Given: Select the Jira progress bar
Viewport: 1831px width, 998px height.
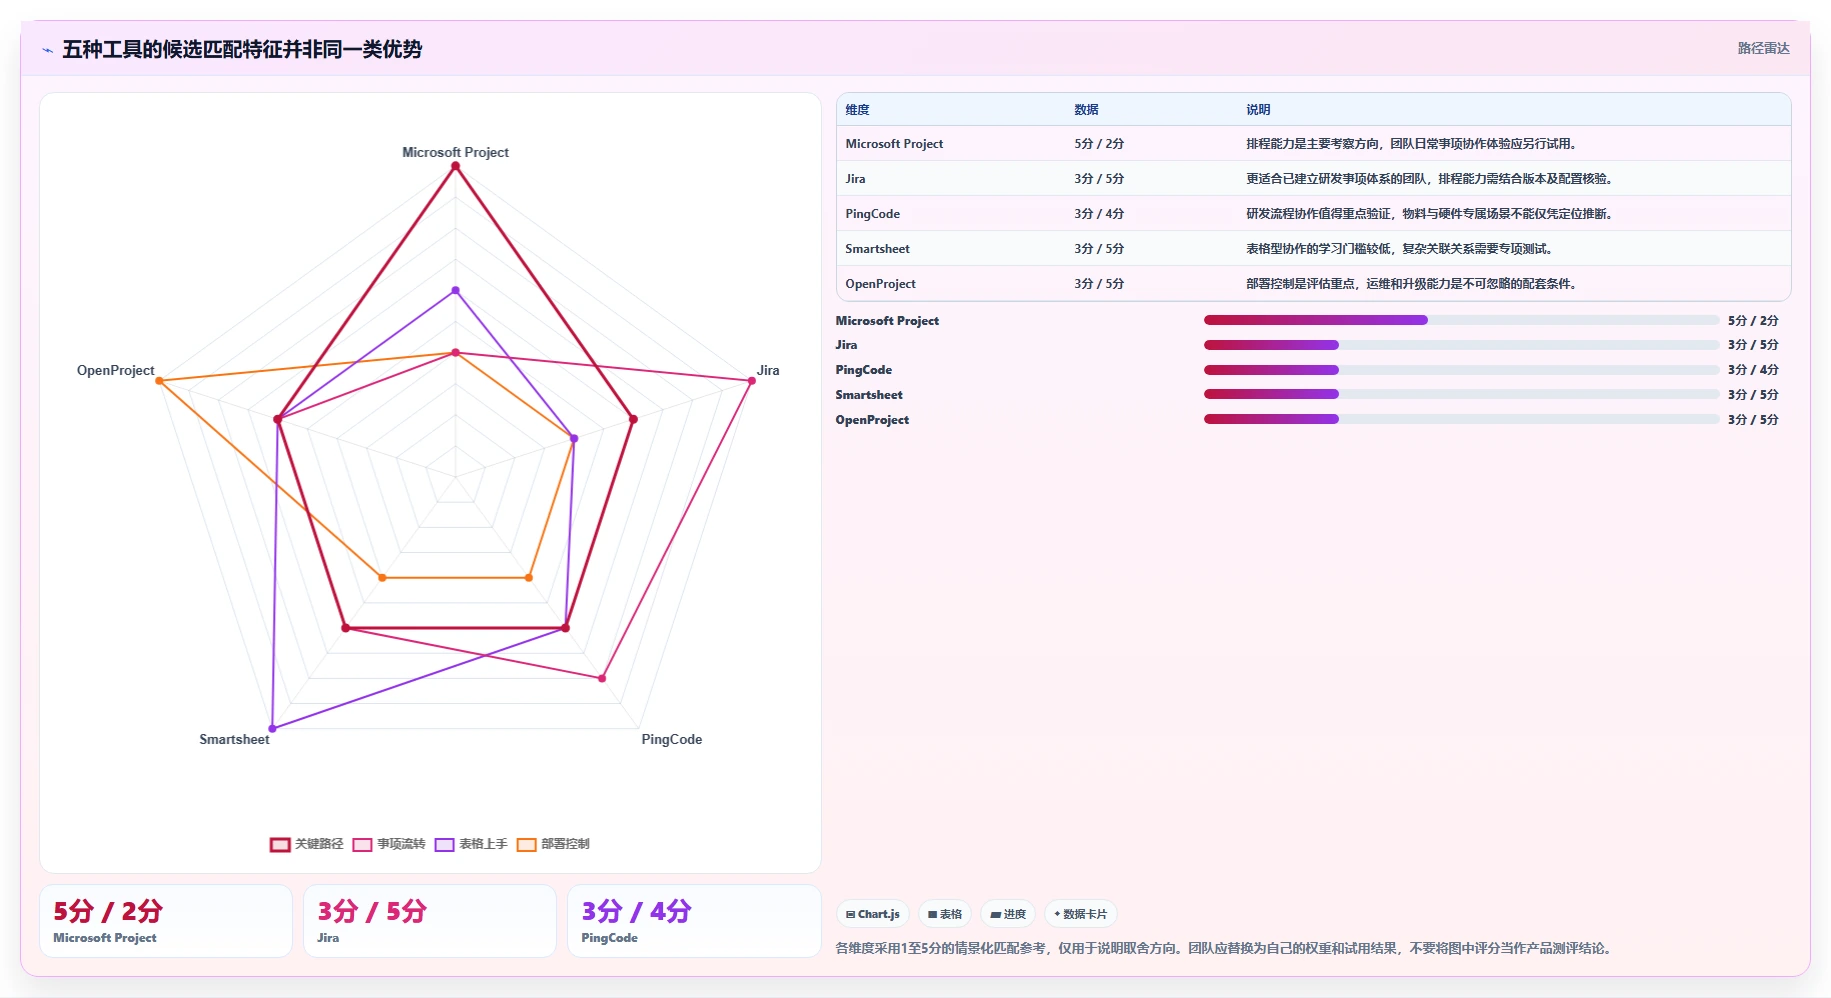Looking at the screenshot, I should (x=1461, y=345).
